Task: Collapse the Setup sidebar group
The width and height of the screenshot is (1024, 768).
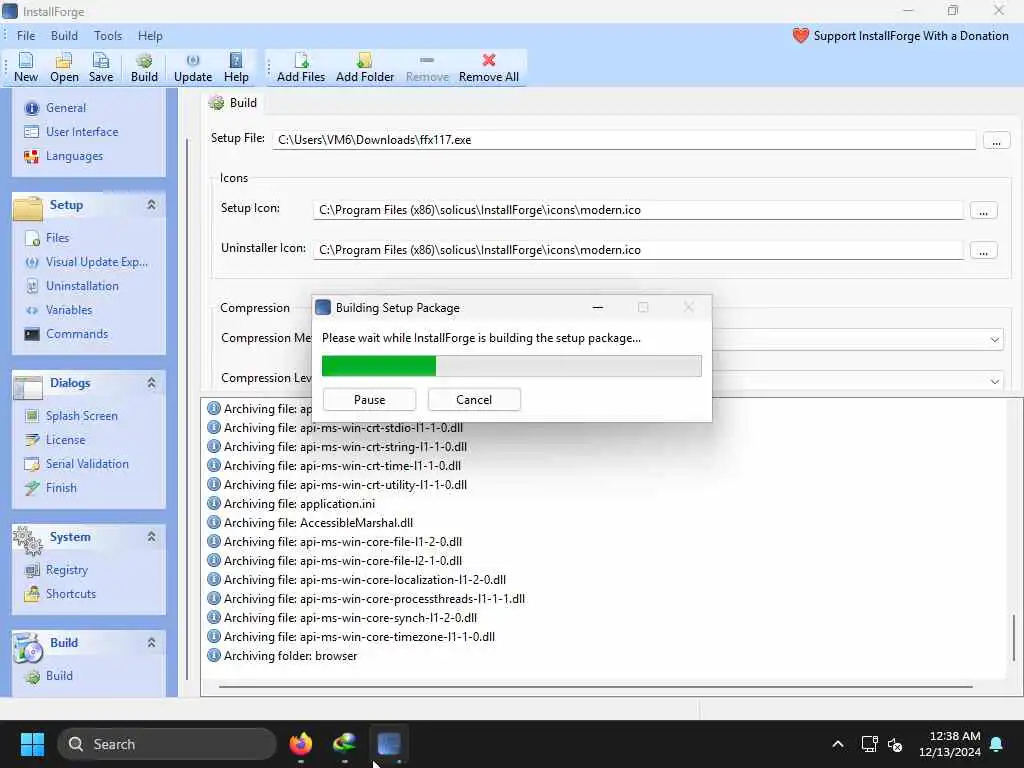Action: coord(152,205)
